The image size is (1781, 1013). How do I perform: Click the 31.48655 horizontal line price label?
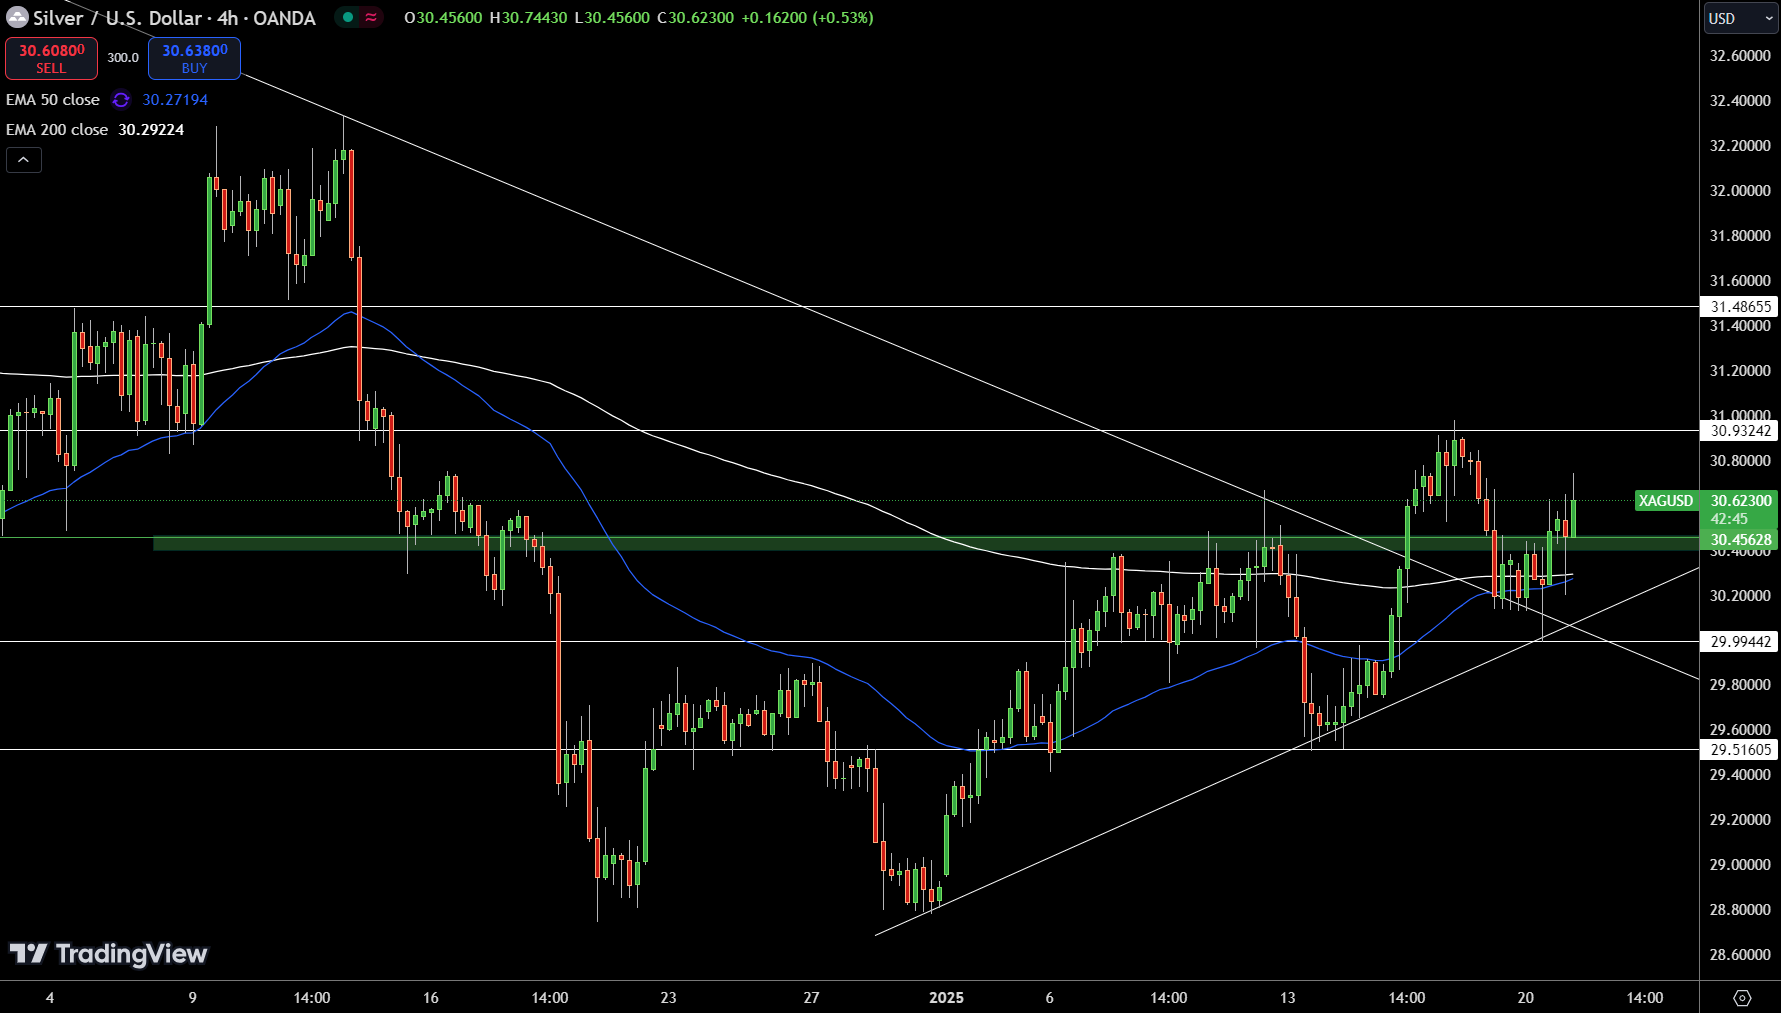pos(1739,307)
